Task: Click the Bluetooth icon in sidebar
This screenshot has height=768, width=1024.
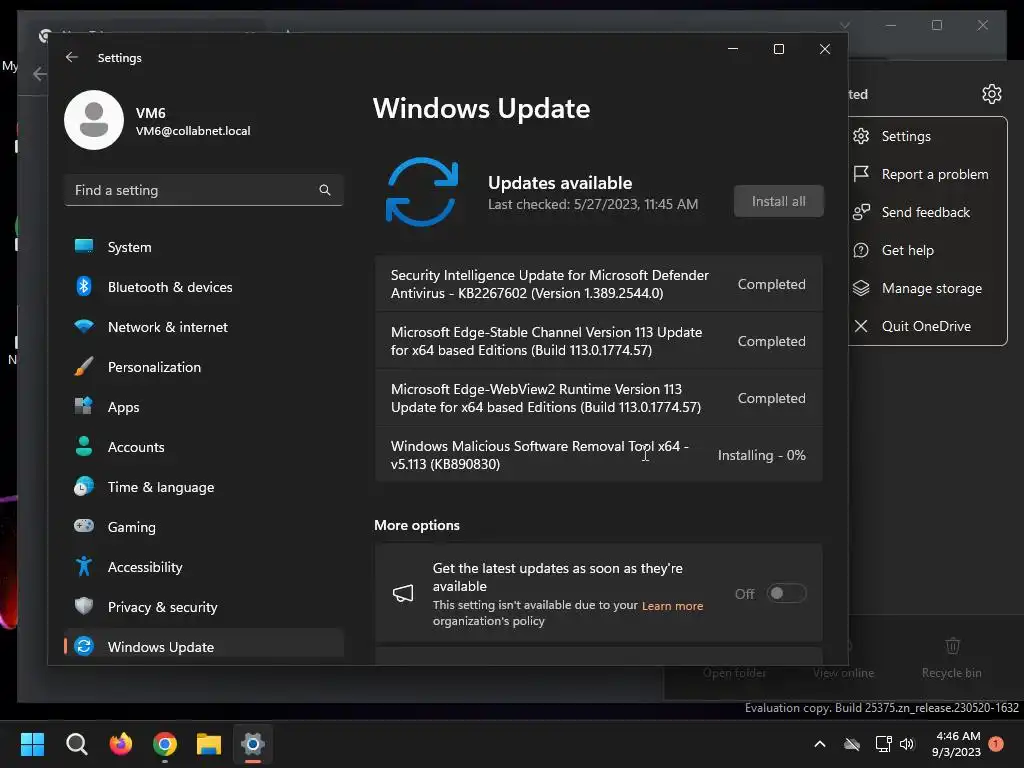Action: 84,286
